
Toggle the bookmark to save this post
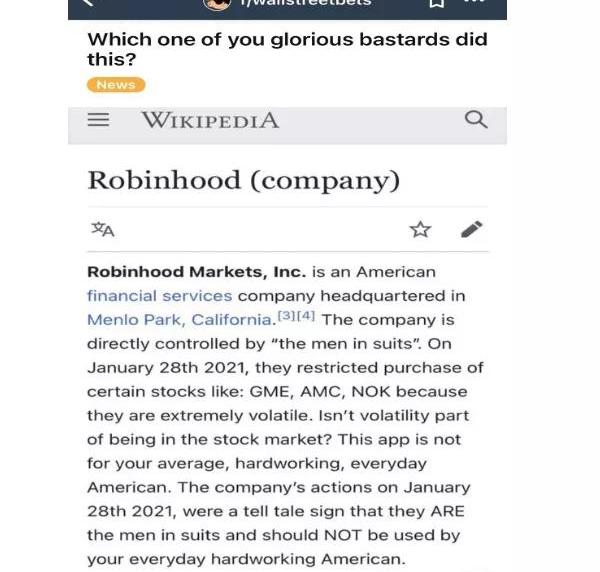click(436, 3)
